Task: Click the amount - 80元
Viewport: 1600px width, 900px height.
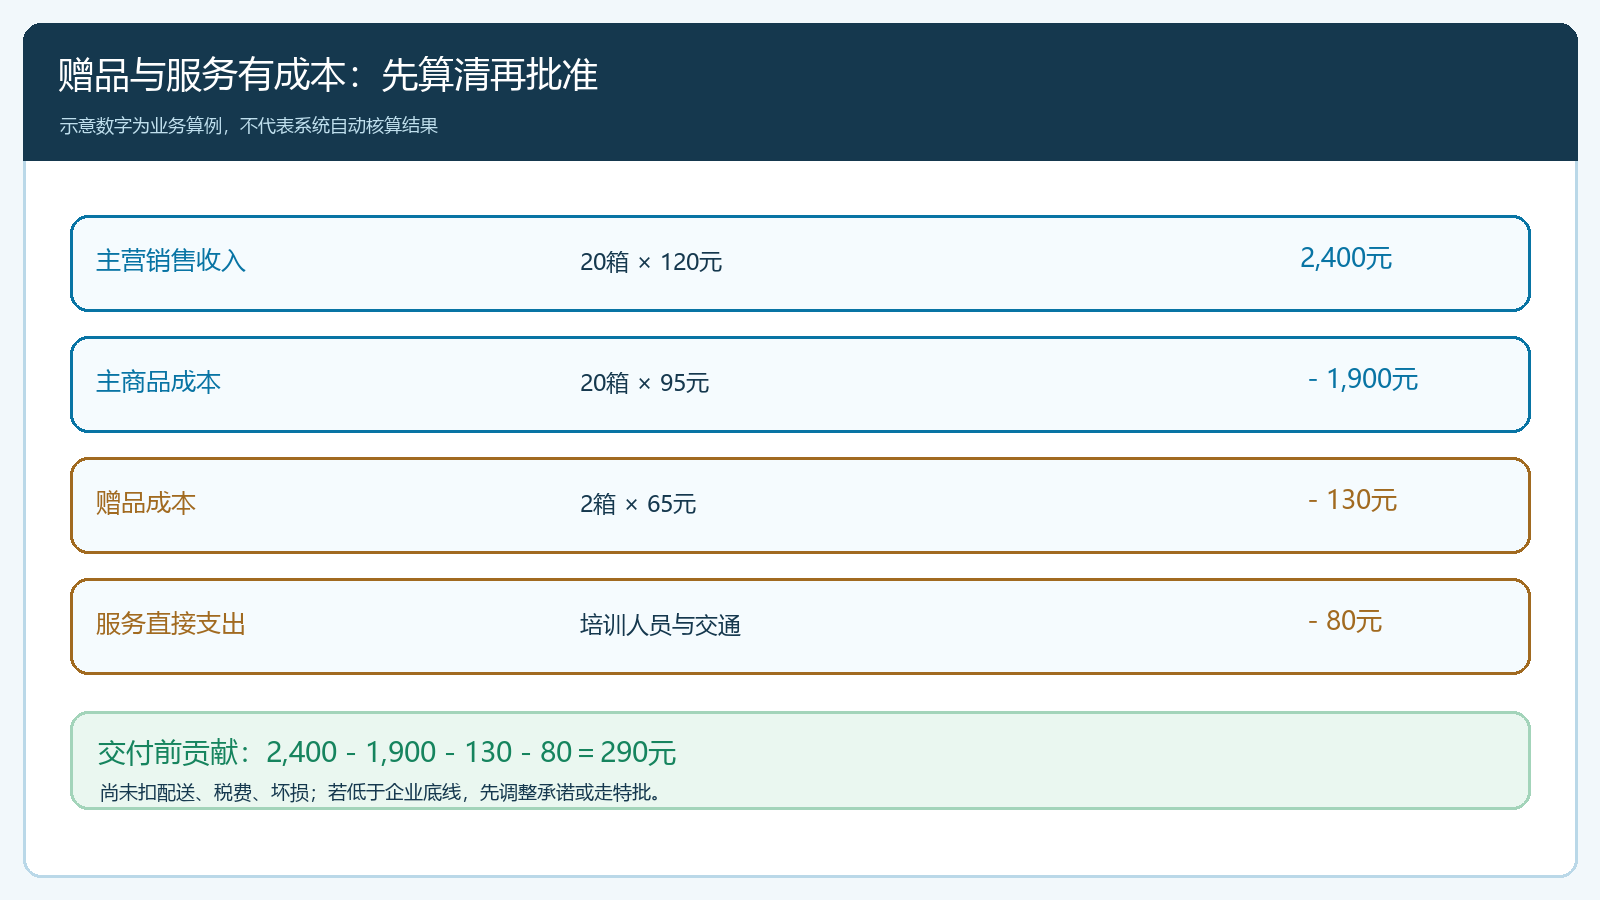Action: click(1345, 621)
